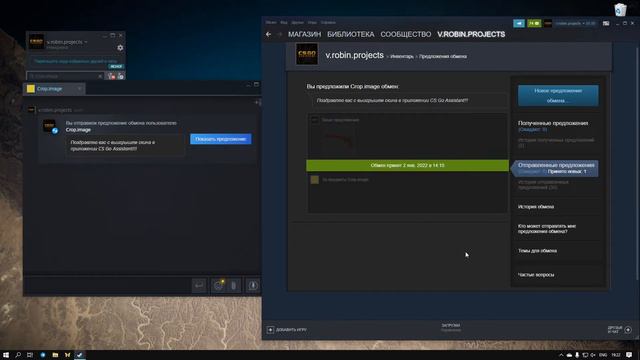Viewport: 640px width, 360px height.
Task: Click the sender avatar in chat message
Action: click(49, 125)
